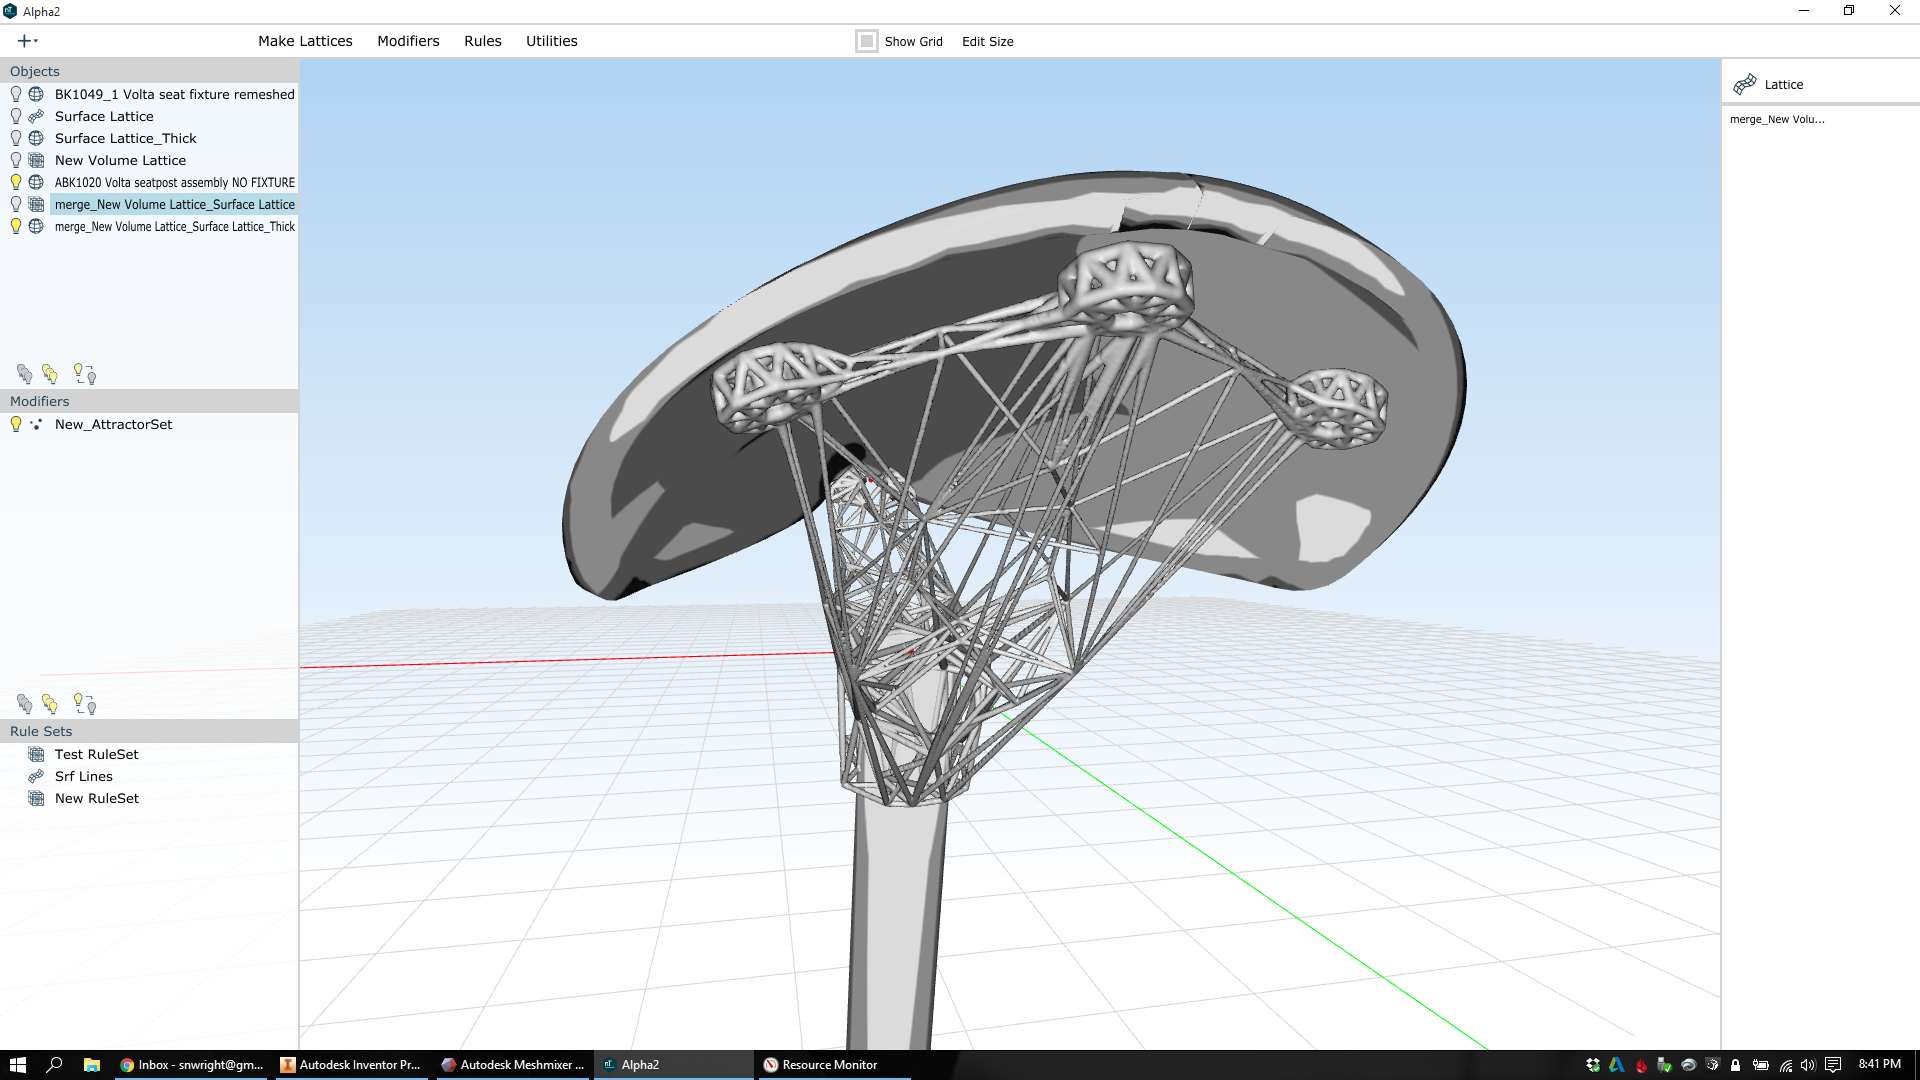Image resolution: width=1920 pixels, height=1080 pixels.
Task: Click attractor dots icon of New_AttractorSet
Action: click(36, 424)
